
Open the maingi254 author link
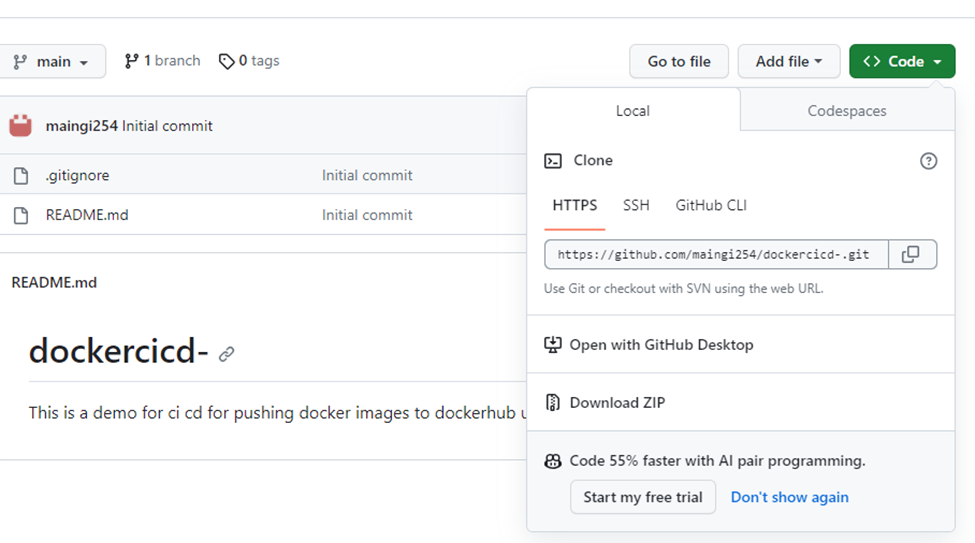81,126
